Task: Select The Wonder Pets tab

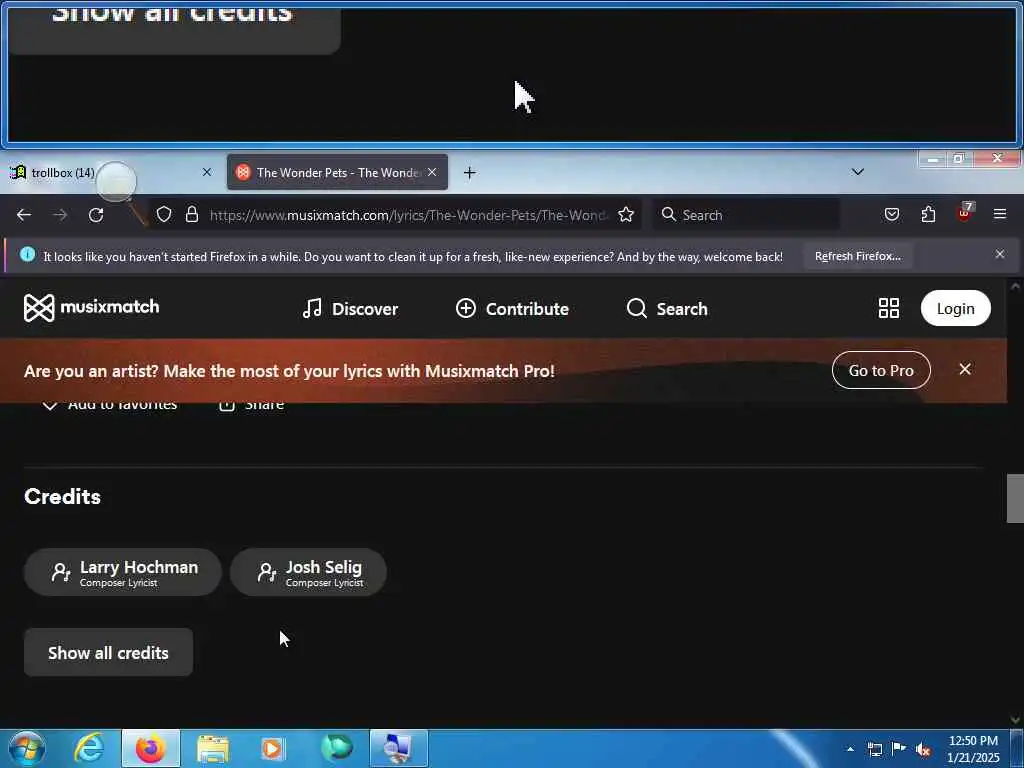Action: (338, 172)
